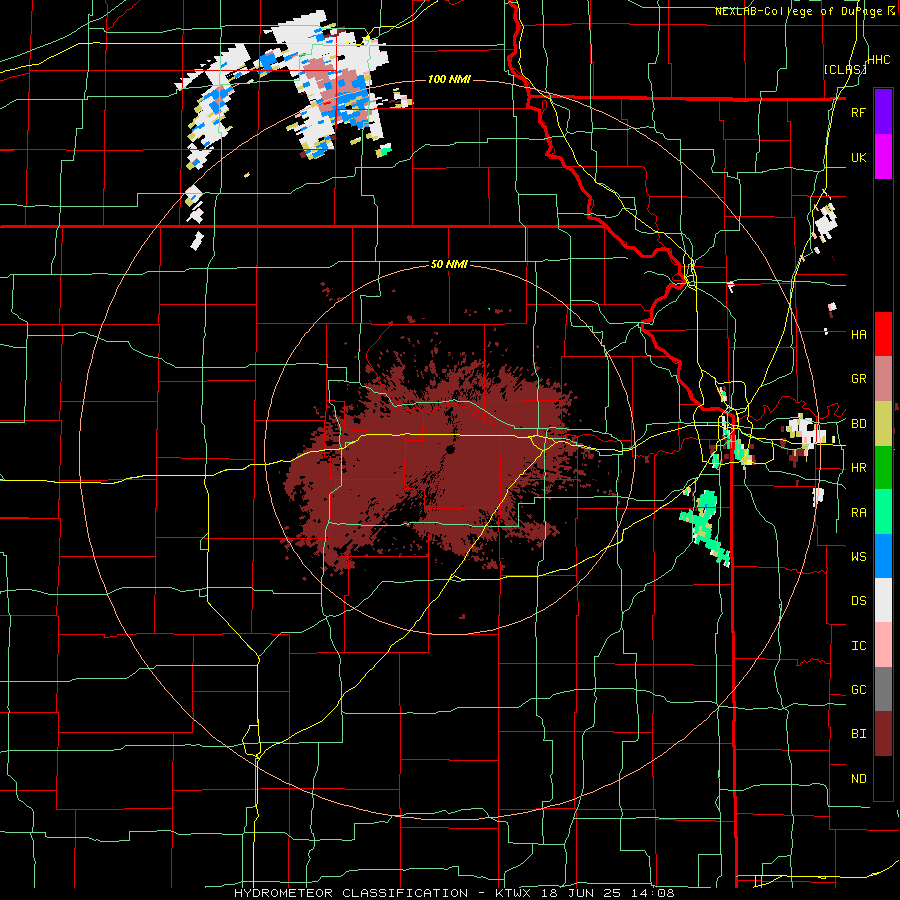Screen dimensions: 900x900
Task: Click the IC legend label
Action: pyautogui.click(x=859, y=646)
